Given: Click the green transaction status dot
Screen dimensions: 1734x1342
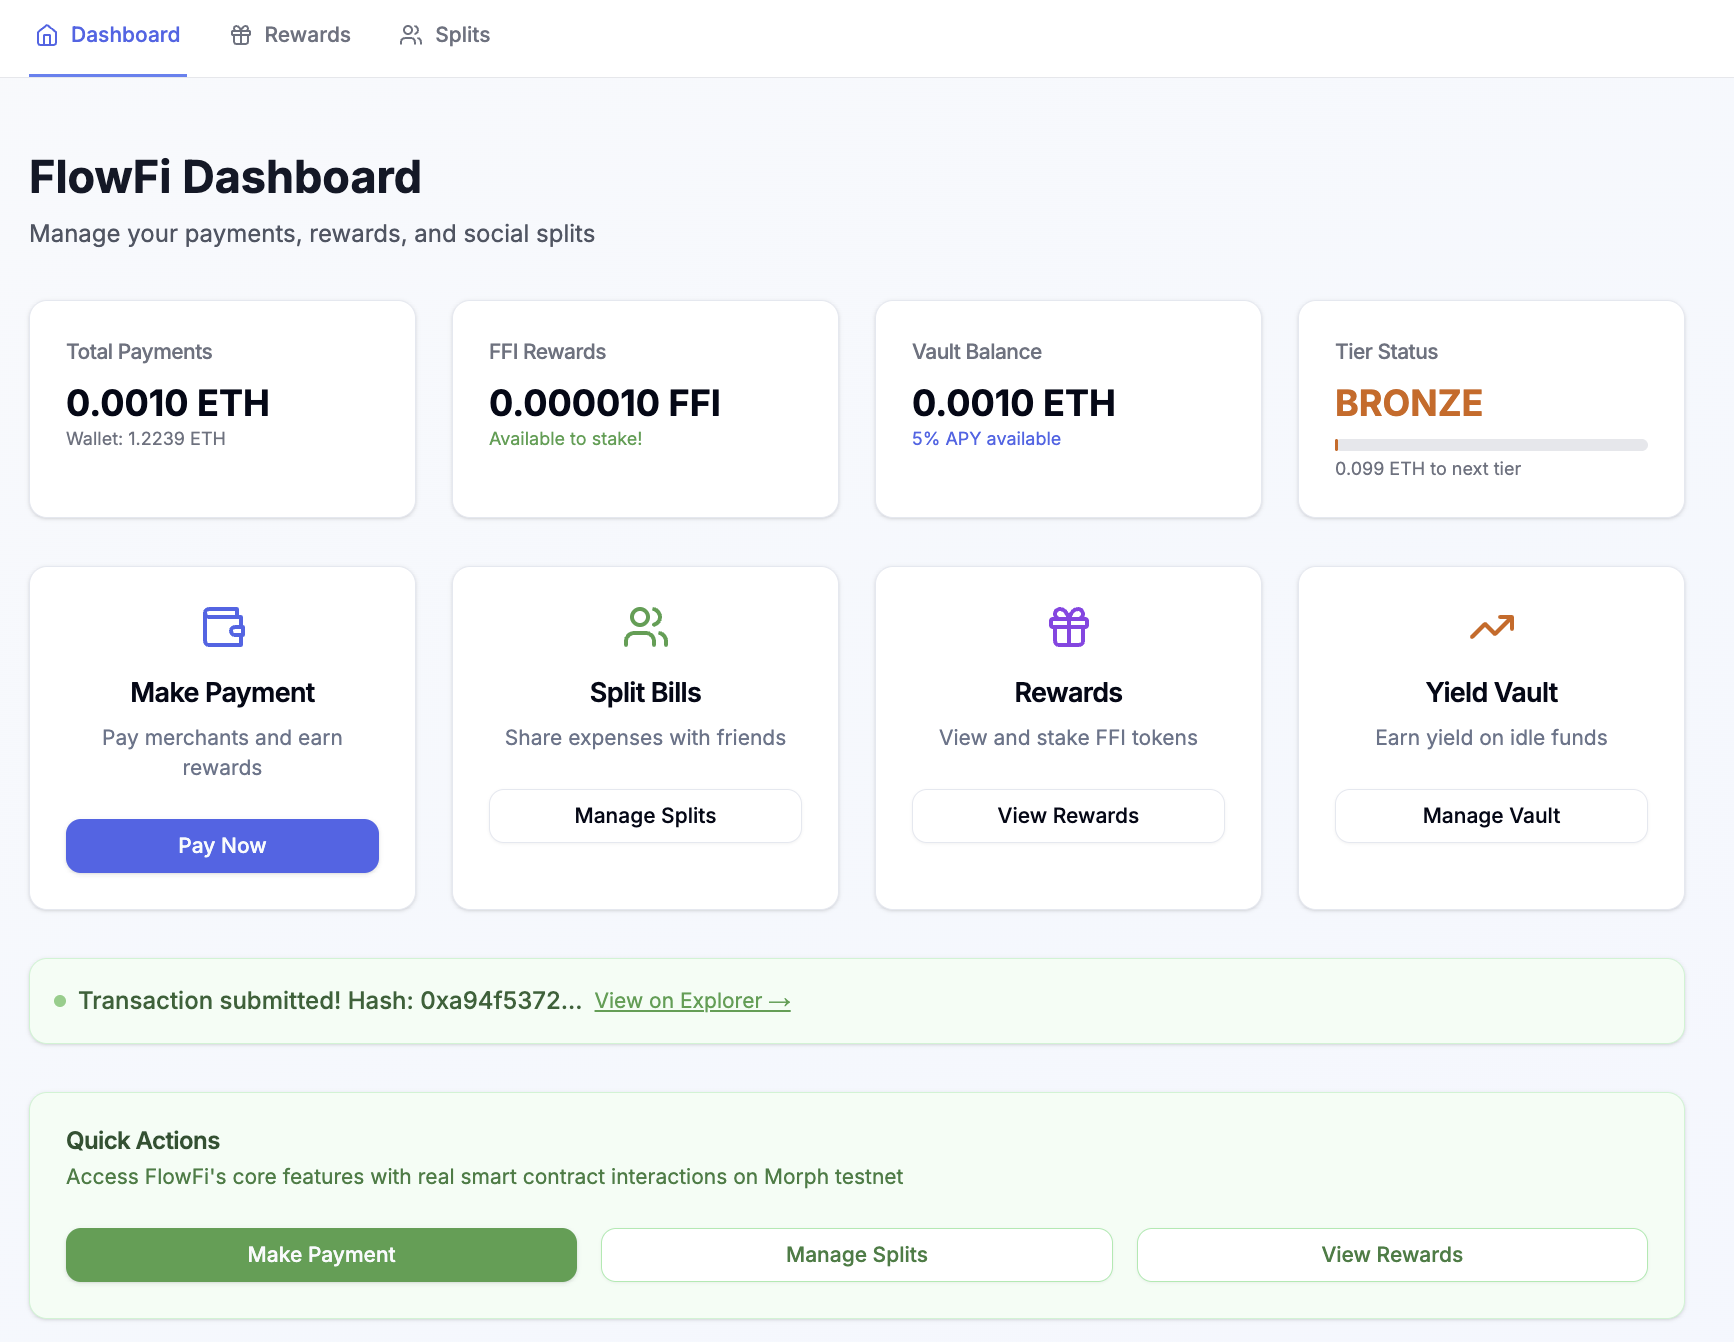Looking at the screenshot, I should (60, 1001).
